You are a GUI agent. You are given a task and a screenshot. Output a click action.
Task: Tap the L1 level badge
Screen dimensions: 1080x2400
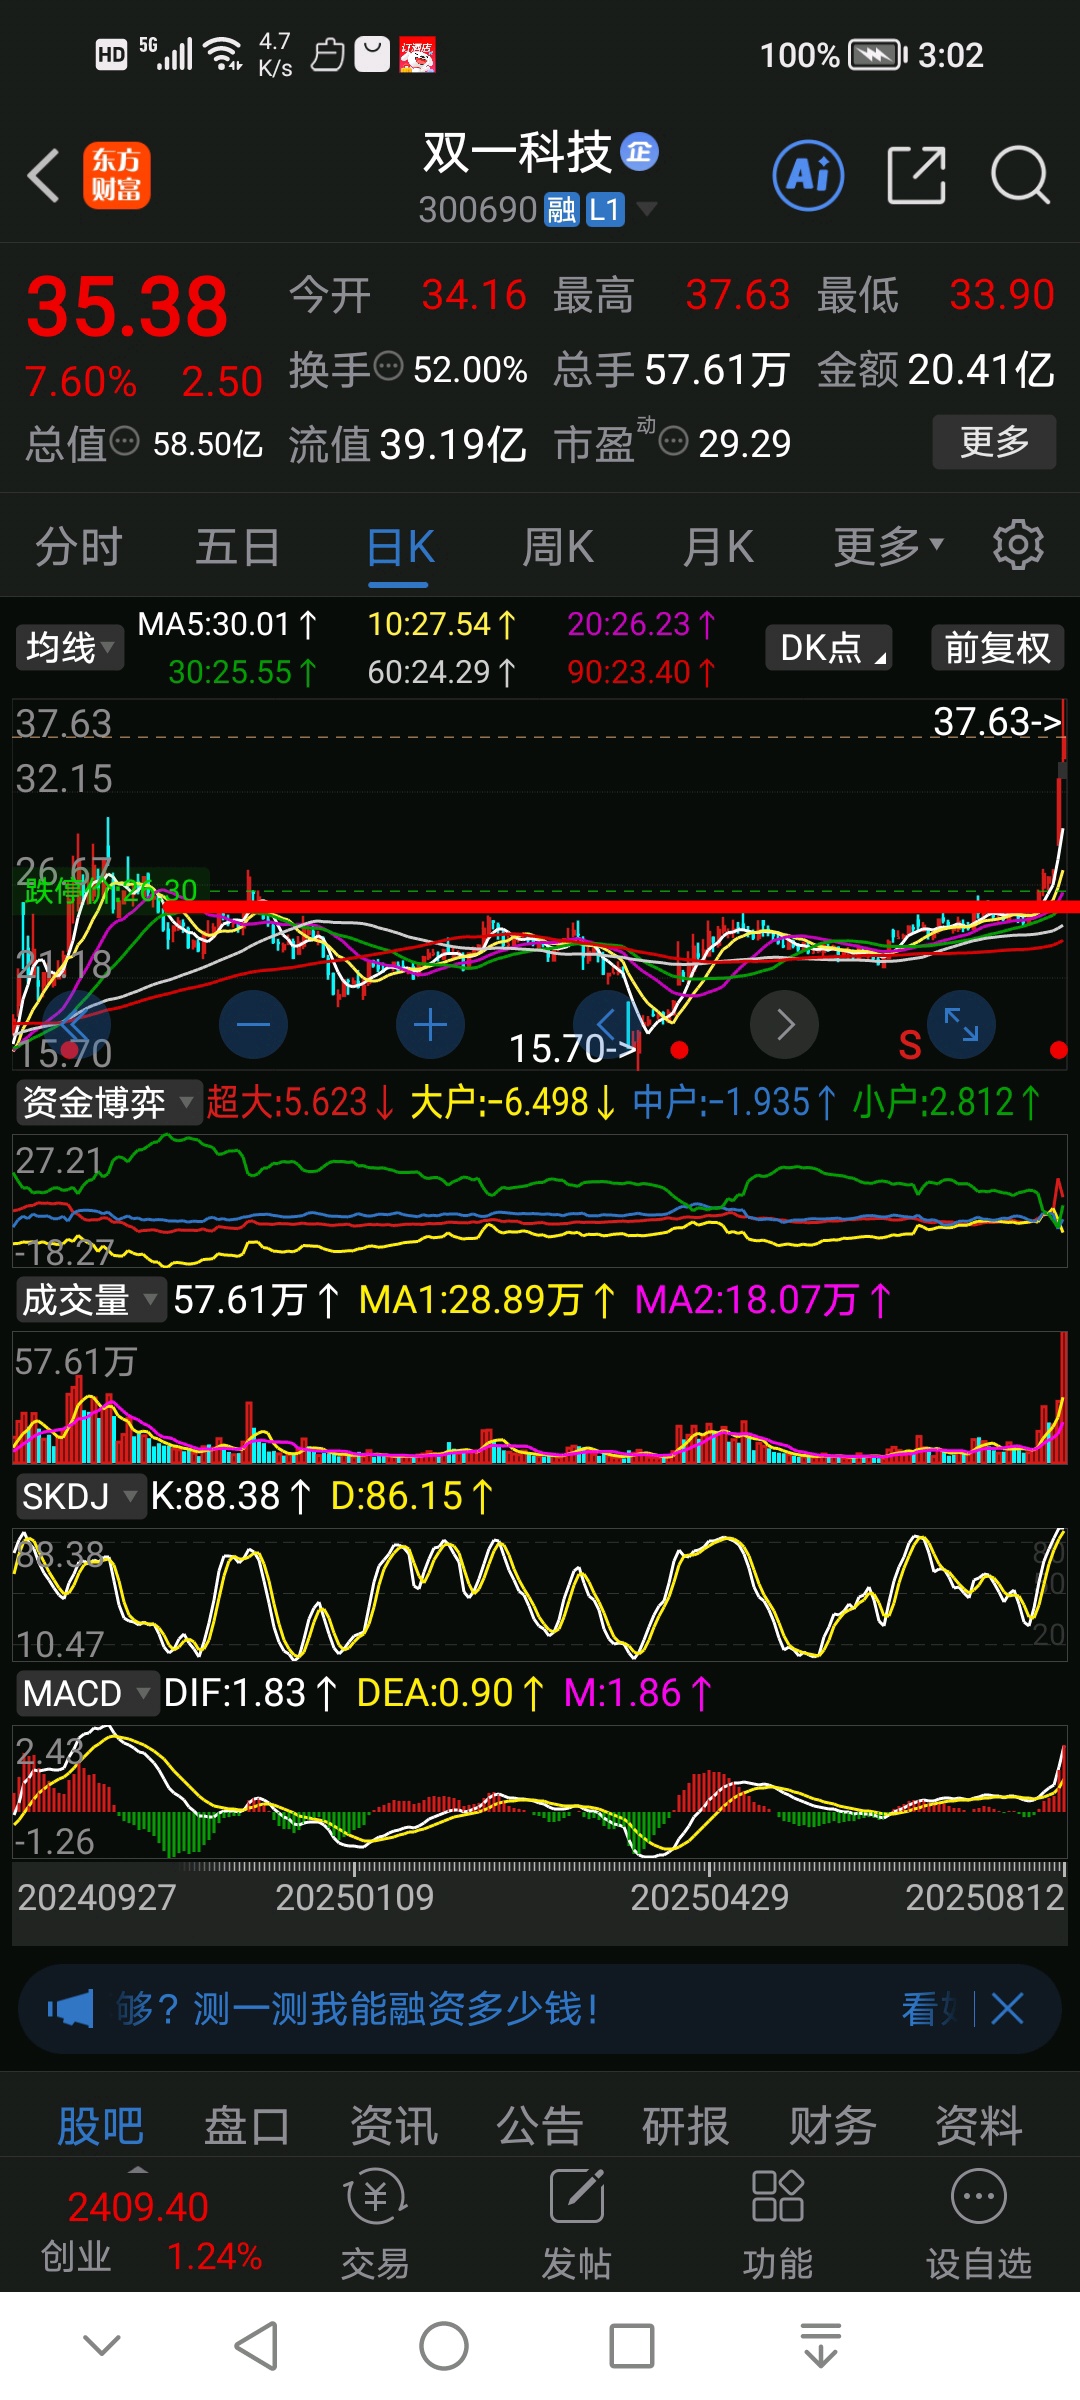[605, 209]
